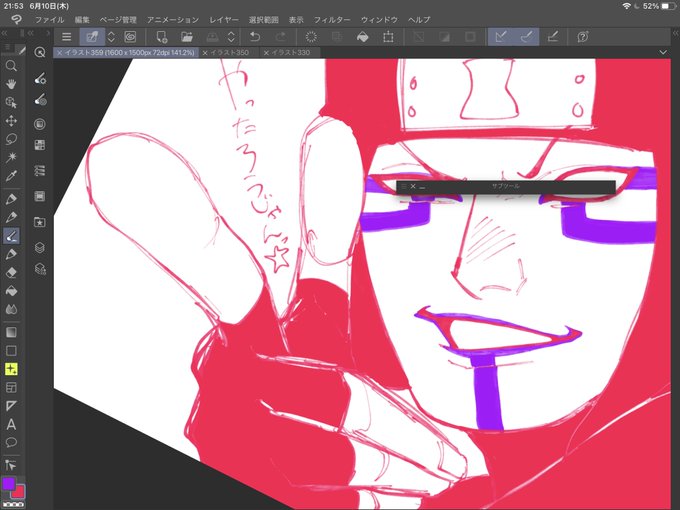Select the Hand move-view tool
The width and height of the screenshot is (680, 510).
pyautogui.click(x=11, y=84)
